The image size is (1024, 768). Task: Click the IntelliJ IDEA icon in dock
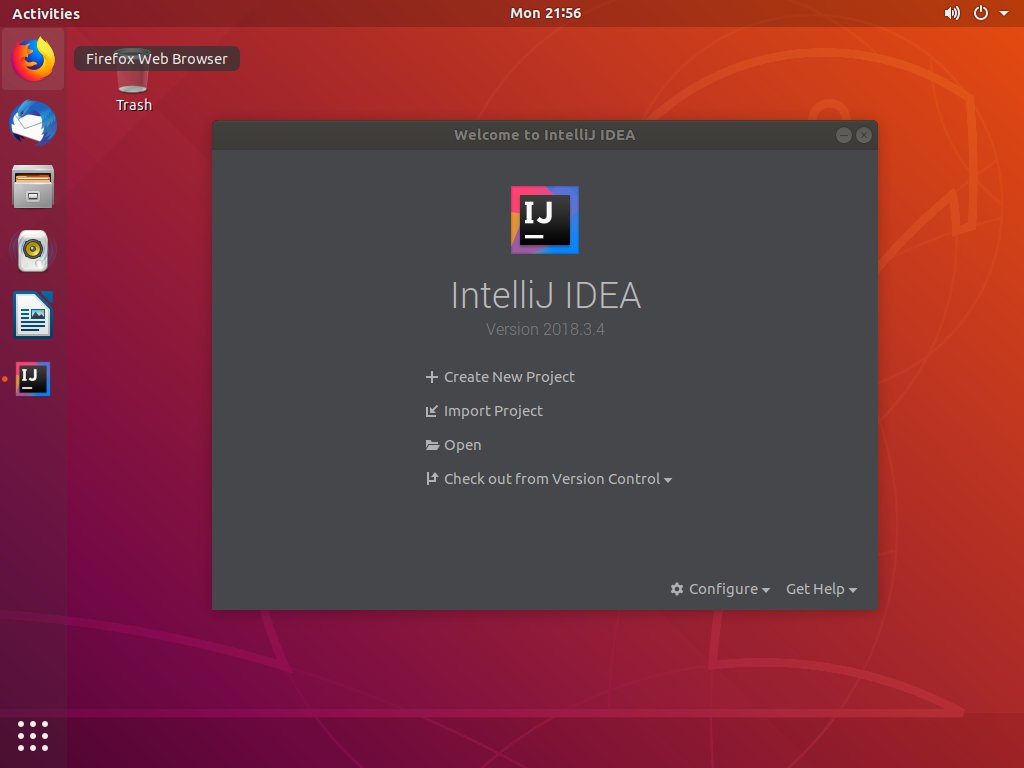[x=33, y=379]
